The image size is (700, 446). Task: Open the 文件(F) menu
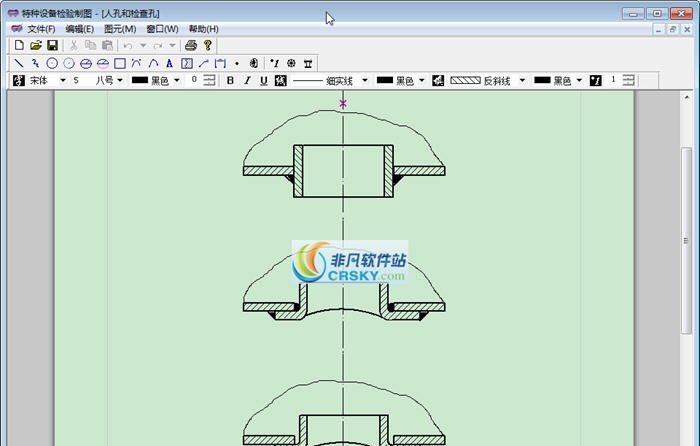pyautogui.click(x=41, y=29)
